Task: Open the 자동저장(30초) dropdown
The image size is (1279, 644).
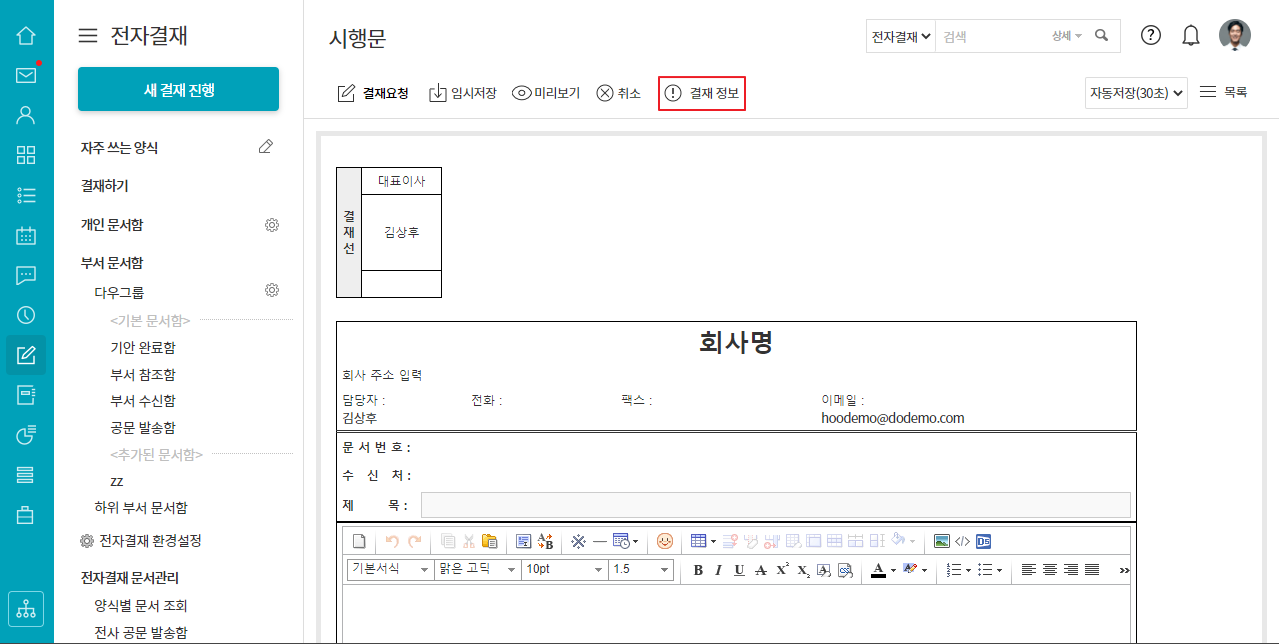Action: click(1136, 93)
